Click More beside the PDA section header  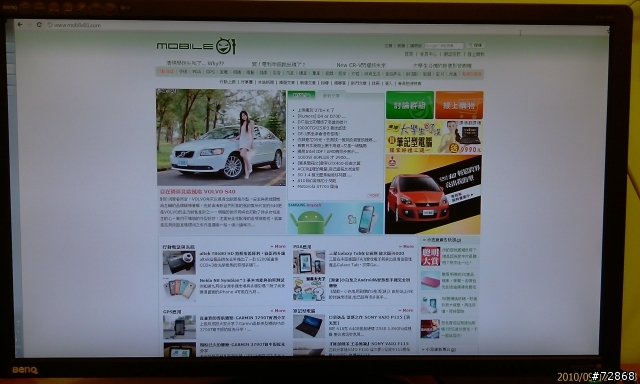pyautogui.click(x=406, y=246)
